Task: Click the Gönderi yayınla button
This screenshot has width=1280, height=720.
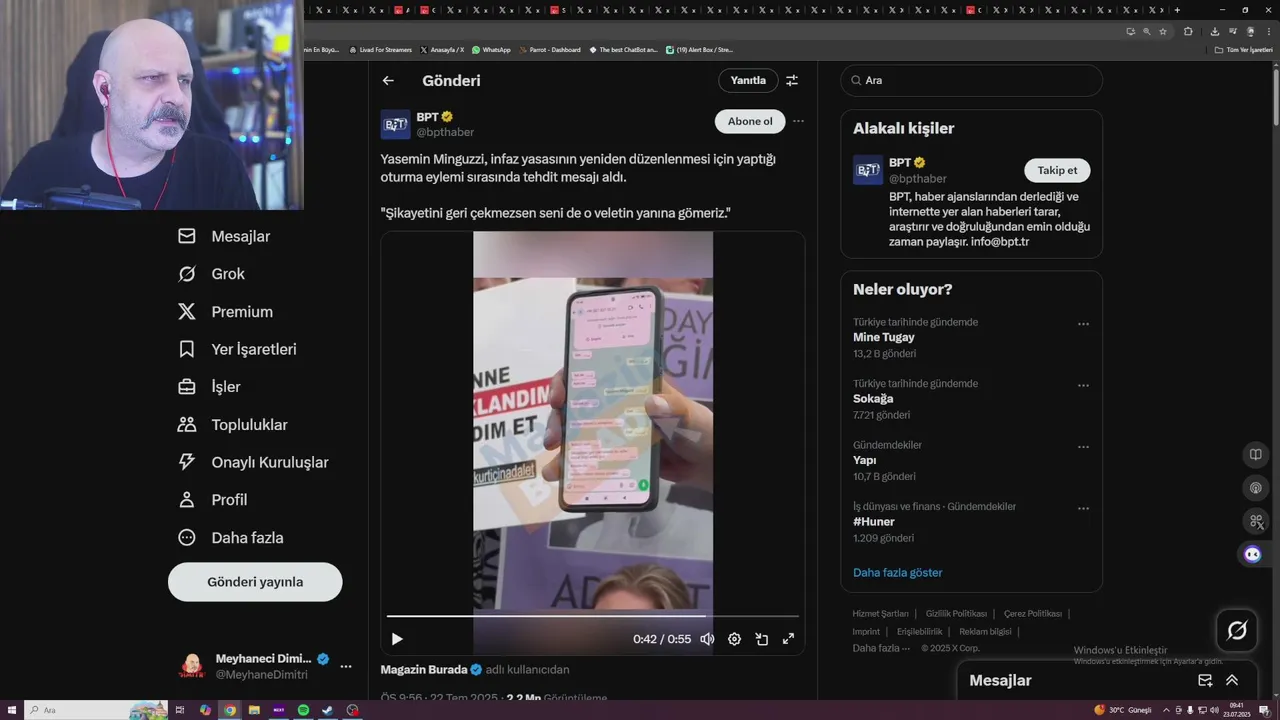Action: click(x=255, y=582)
